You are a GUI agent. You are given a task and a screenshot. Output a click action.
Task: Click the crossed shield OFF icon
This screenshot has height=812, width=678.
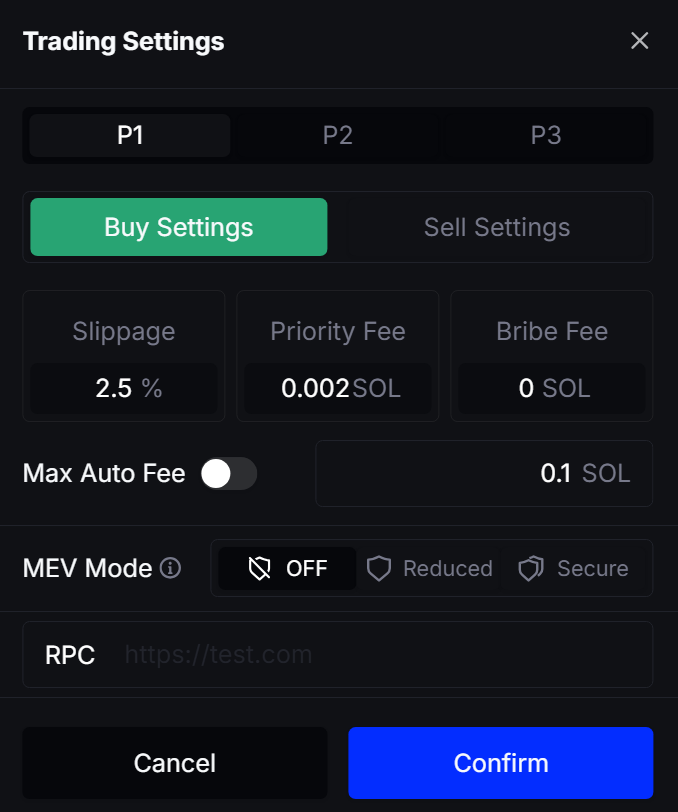259,569
